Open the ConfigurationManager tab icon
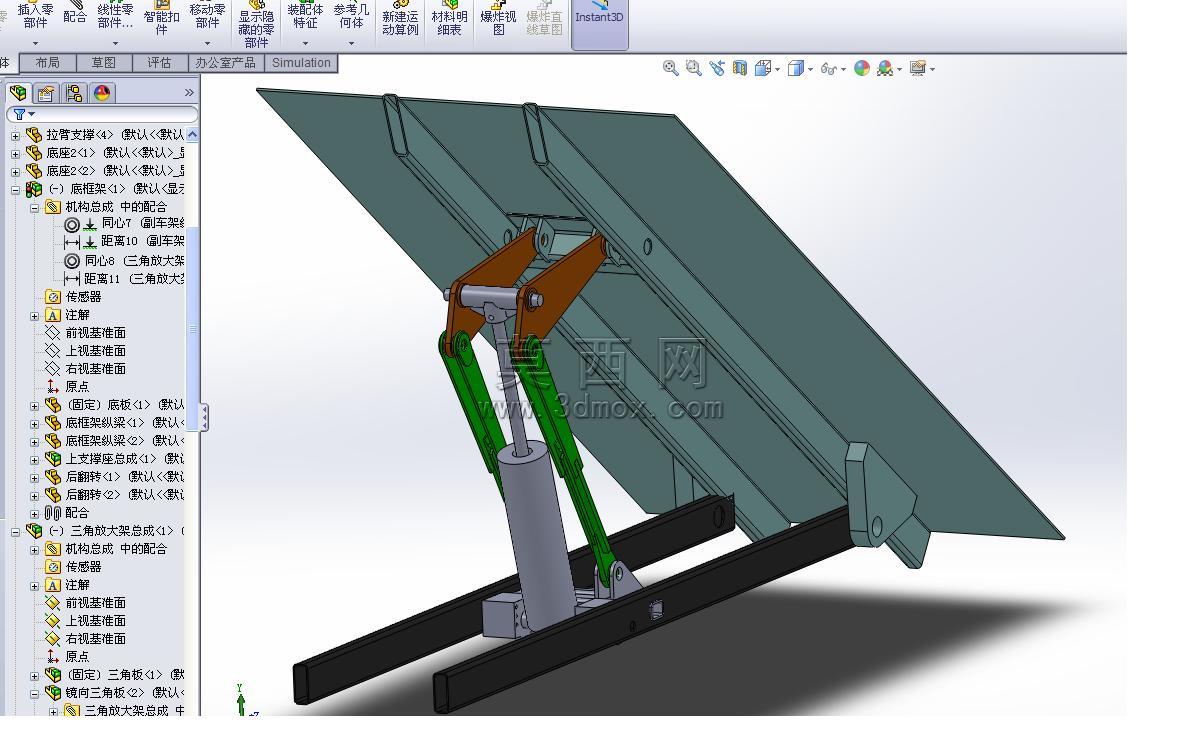1202x752 pixels. coord(74,93)
